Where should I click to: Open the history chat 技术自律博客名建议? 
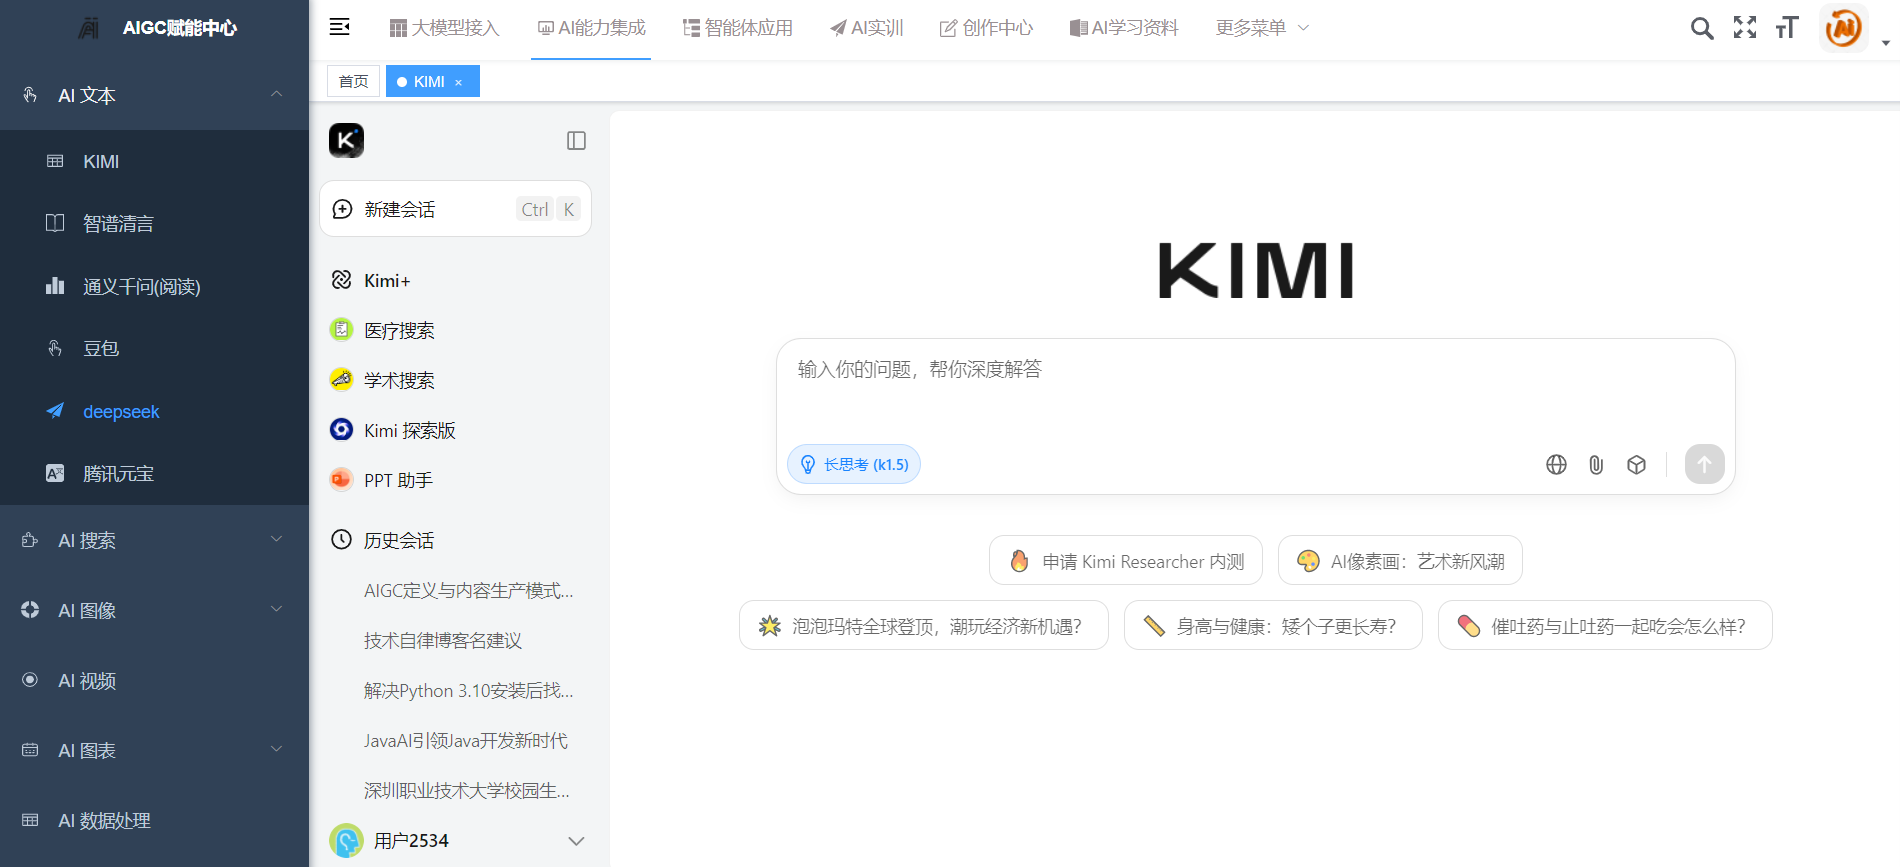[443, 641]
